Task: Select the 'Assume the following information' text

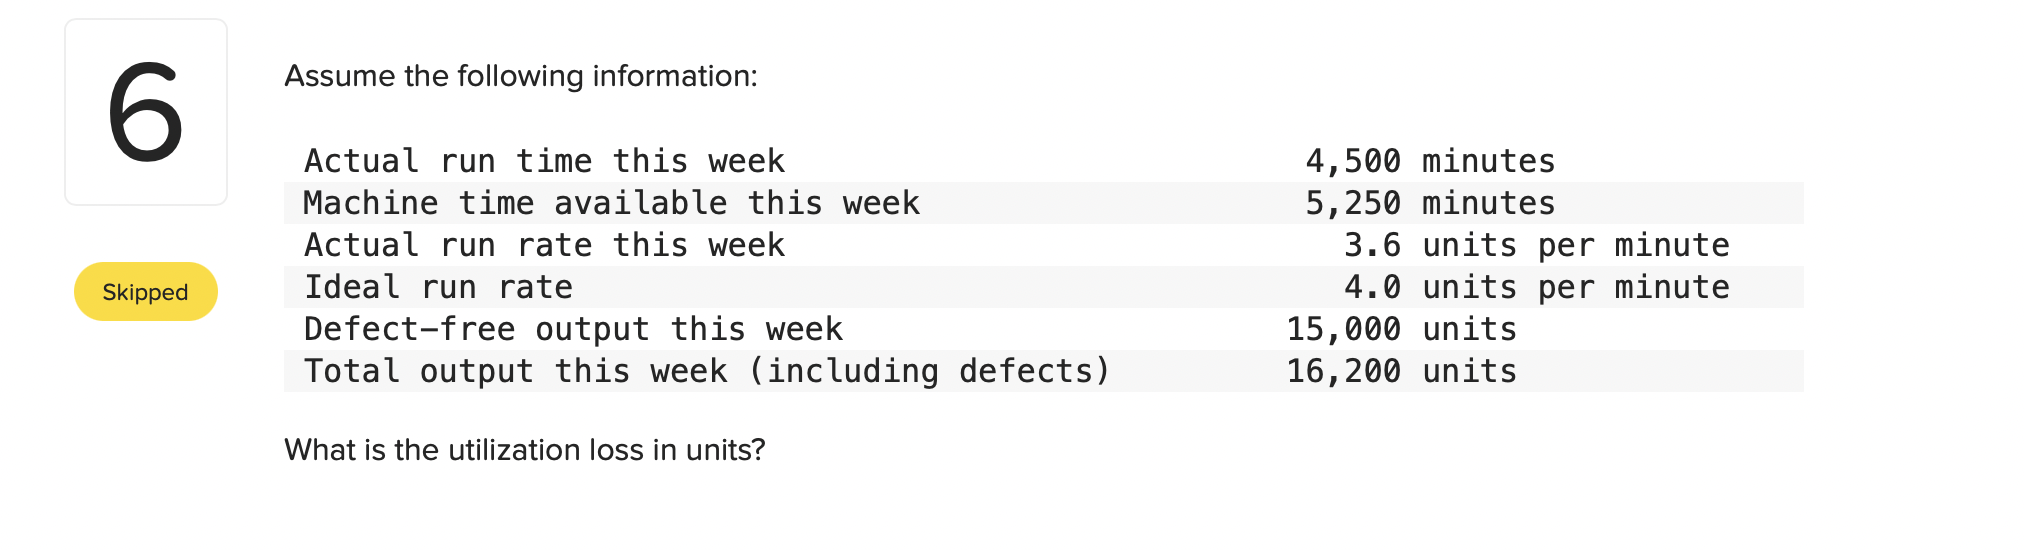Action: (x=521, y=76)
